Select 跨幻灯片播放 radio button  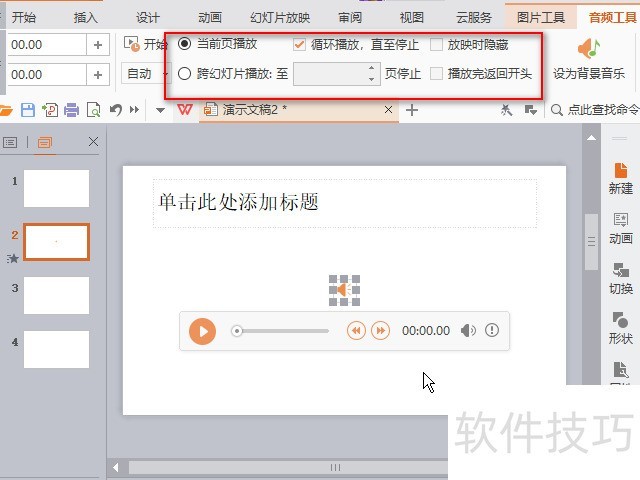(x=184, y=74)
